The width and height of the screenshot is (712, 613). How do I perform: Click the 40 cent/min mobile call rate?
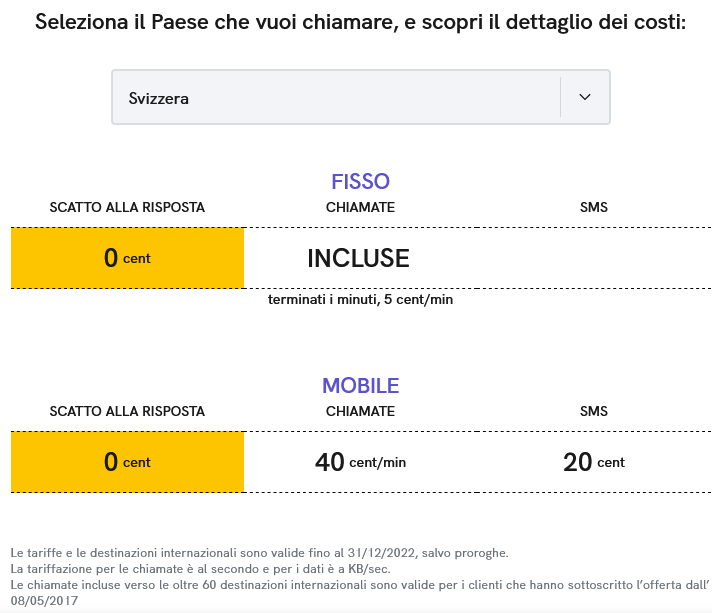click(x=360, y=462)
